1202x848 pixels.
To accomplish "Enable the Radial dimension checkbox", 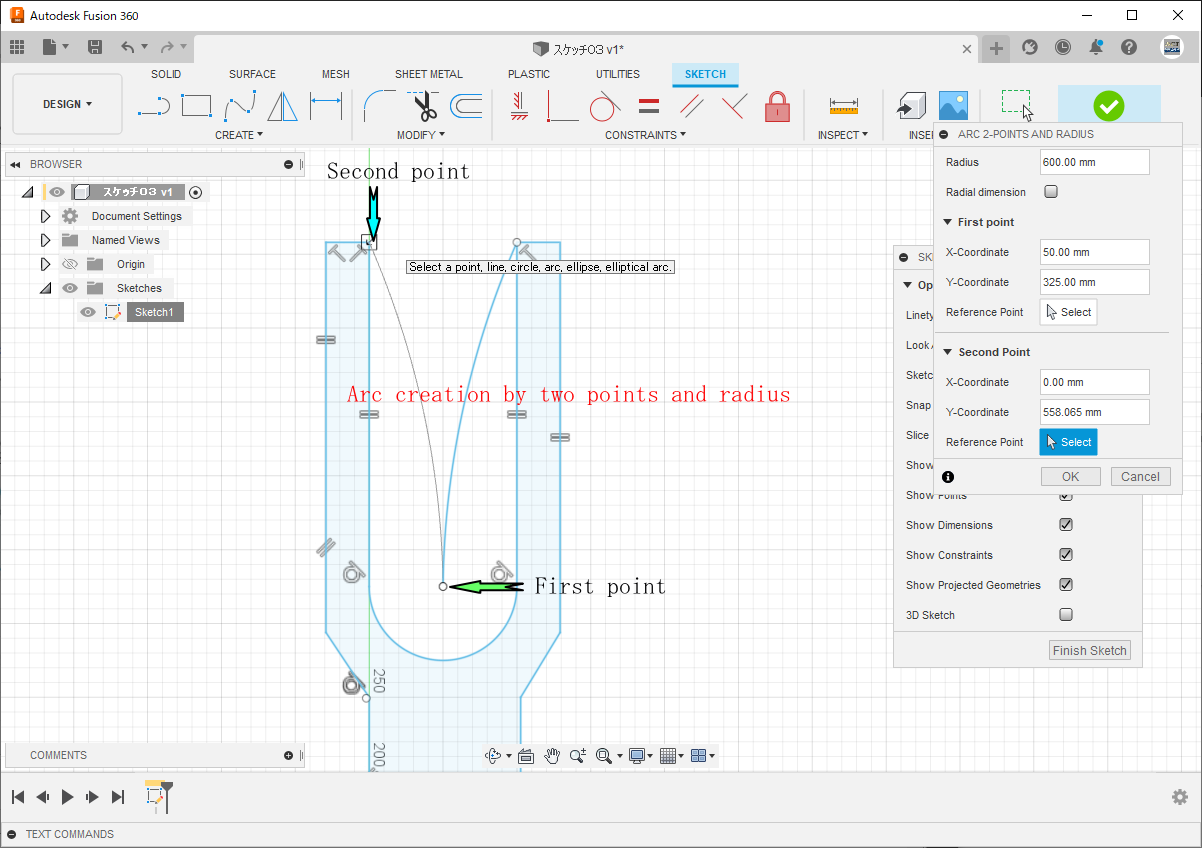I will click(x=1051, y=192).
